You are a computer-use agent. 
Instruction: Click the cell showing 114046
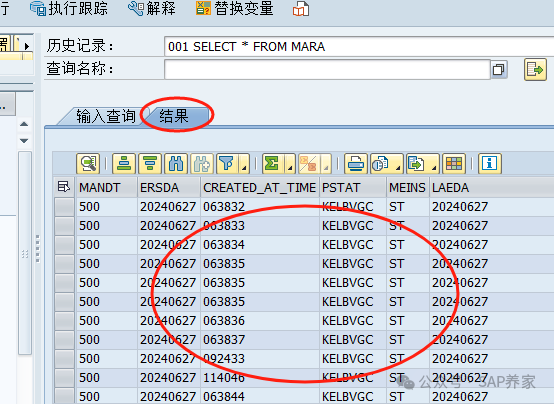[x=260, y=378]
